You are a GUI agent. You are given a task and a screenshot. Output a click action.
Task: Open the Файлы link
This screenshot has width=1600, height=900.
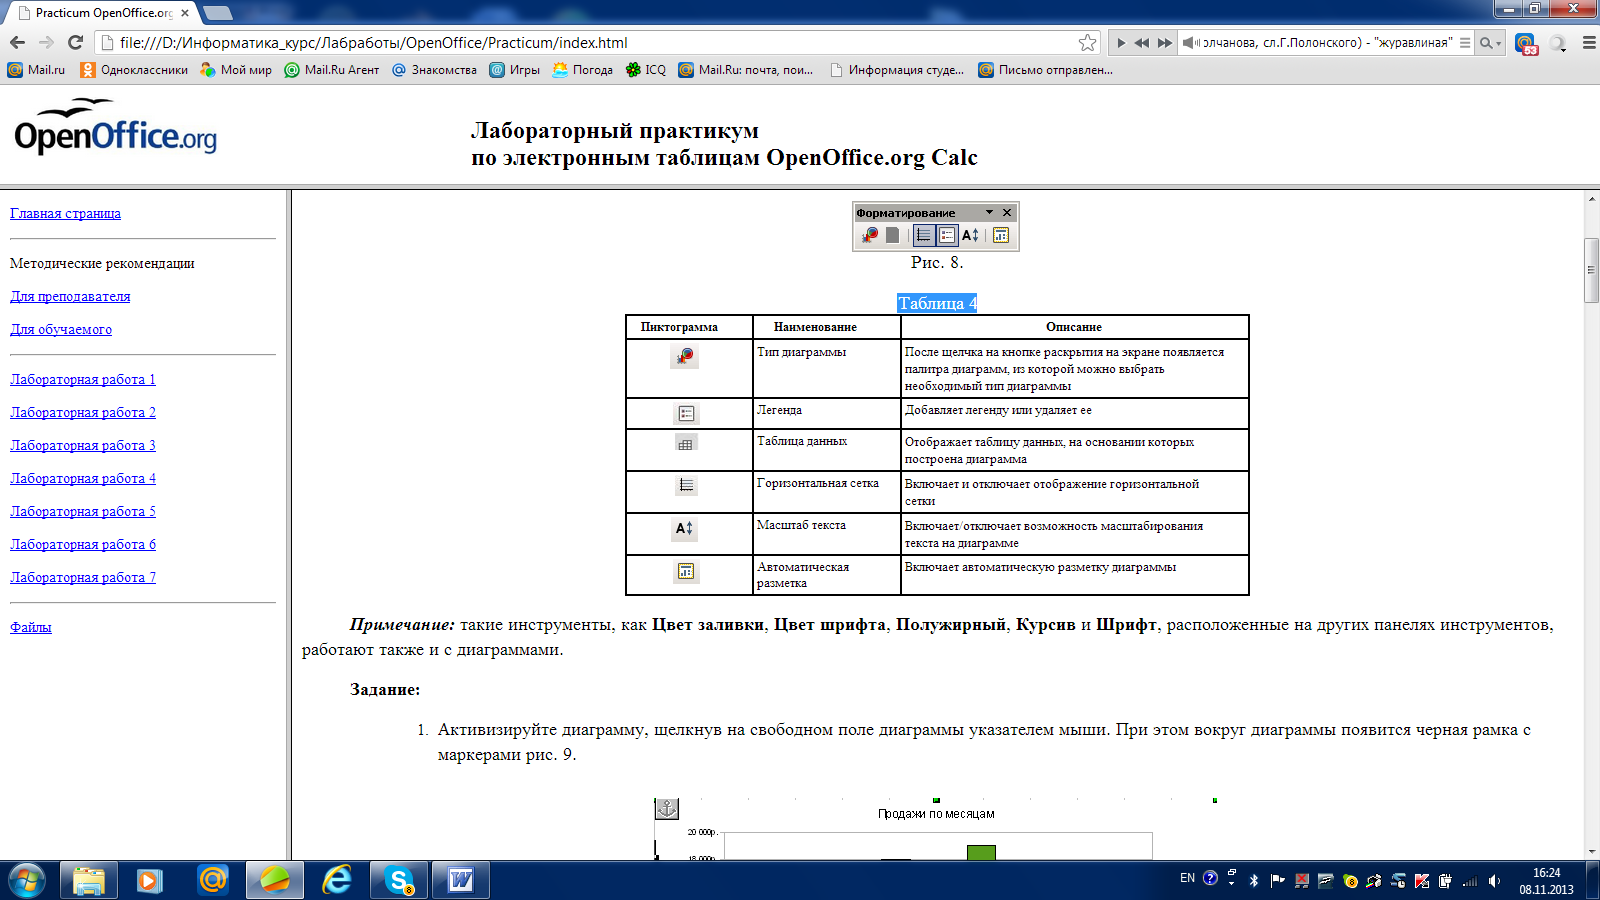(x=31, y=627)
